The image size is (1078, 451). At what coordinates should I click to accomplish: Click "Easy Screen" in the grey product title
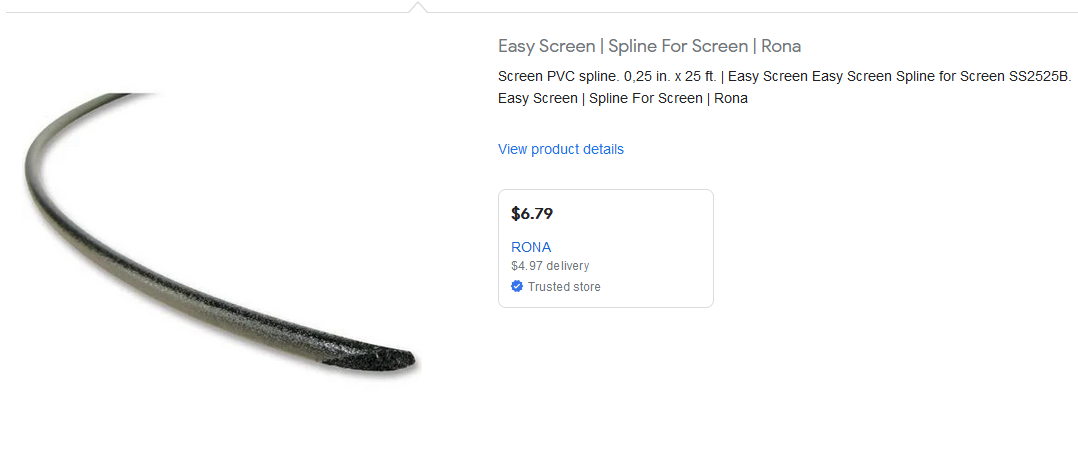(x=545, y=46)
